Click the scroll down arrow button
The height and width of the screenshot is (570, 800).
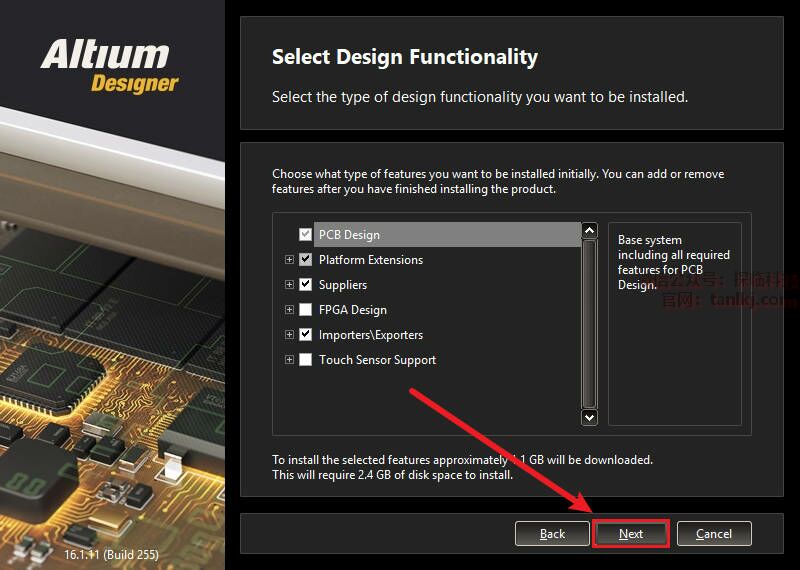tap(589, 417)
